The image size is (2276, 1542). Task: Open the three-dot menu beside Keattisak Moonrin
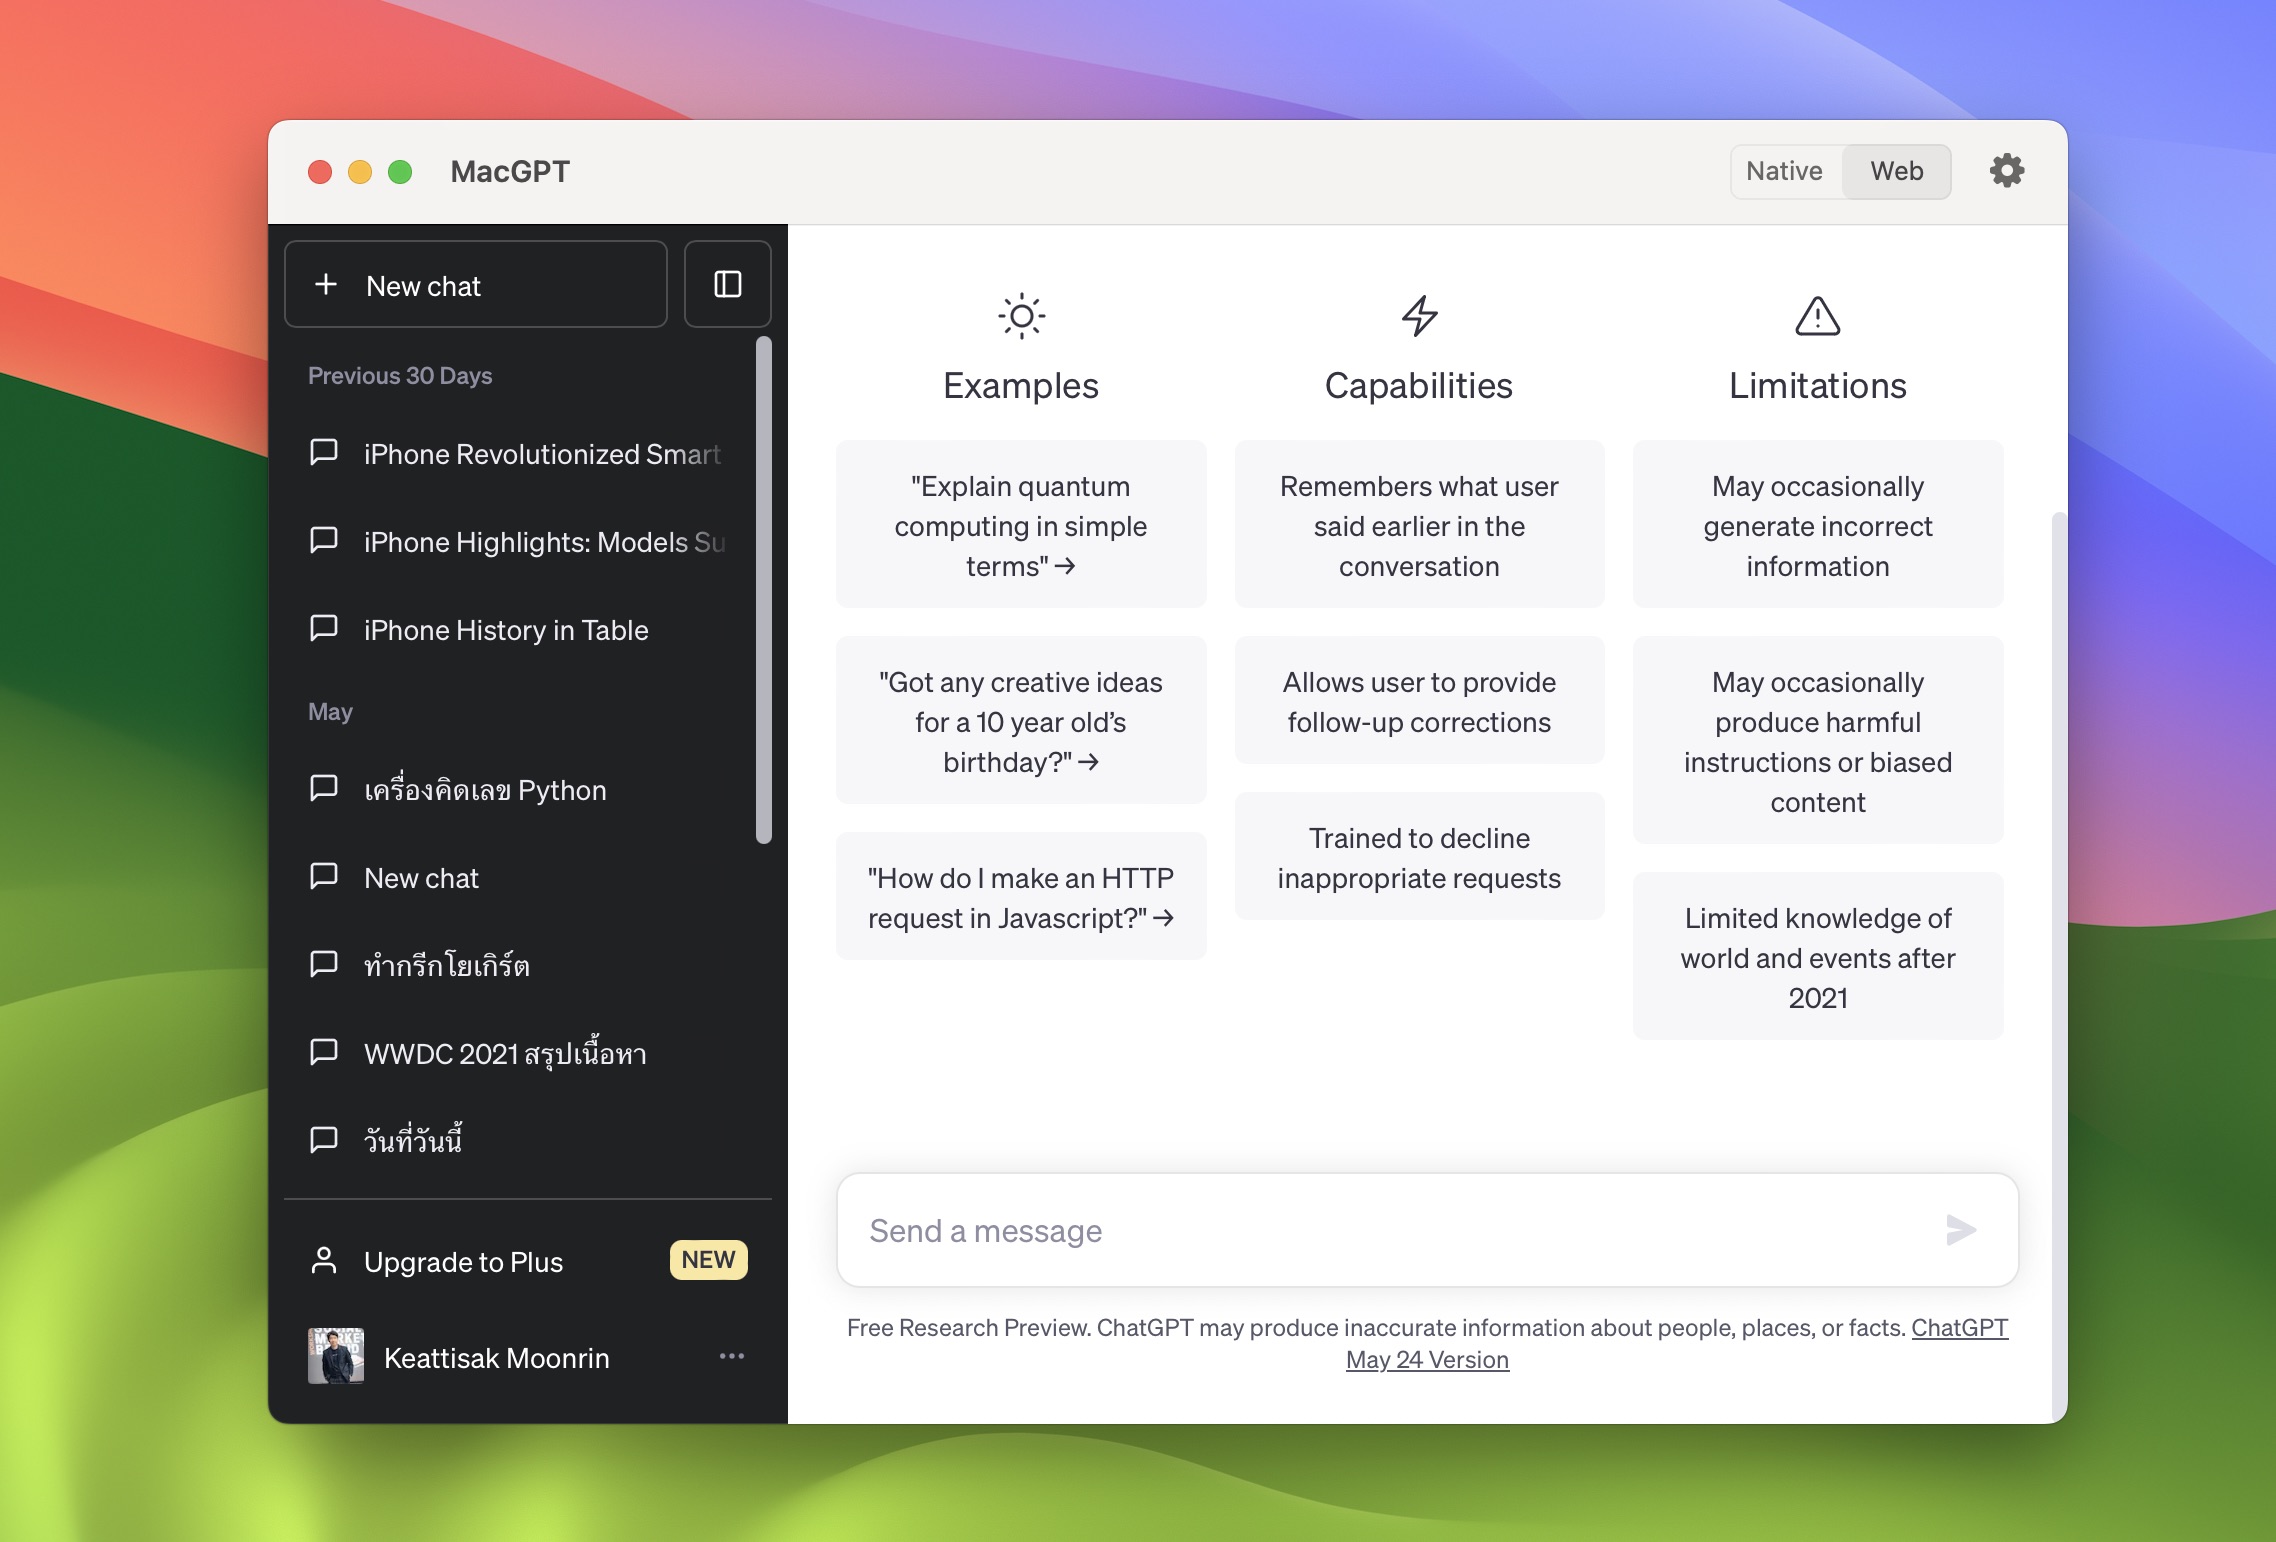(x=732, y=1357)
